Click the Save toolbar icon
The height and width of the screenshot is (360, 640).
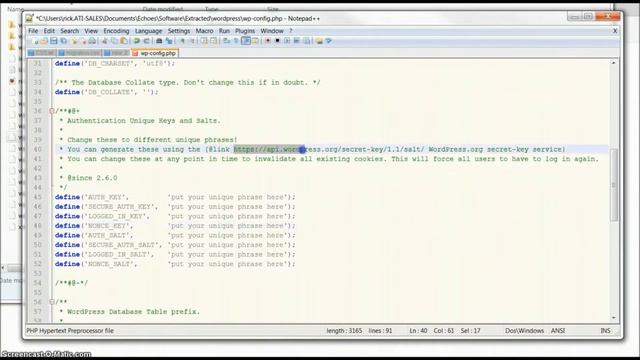[x=53, y=41]
